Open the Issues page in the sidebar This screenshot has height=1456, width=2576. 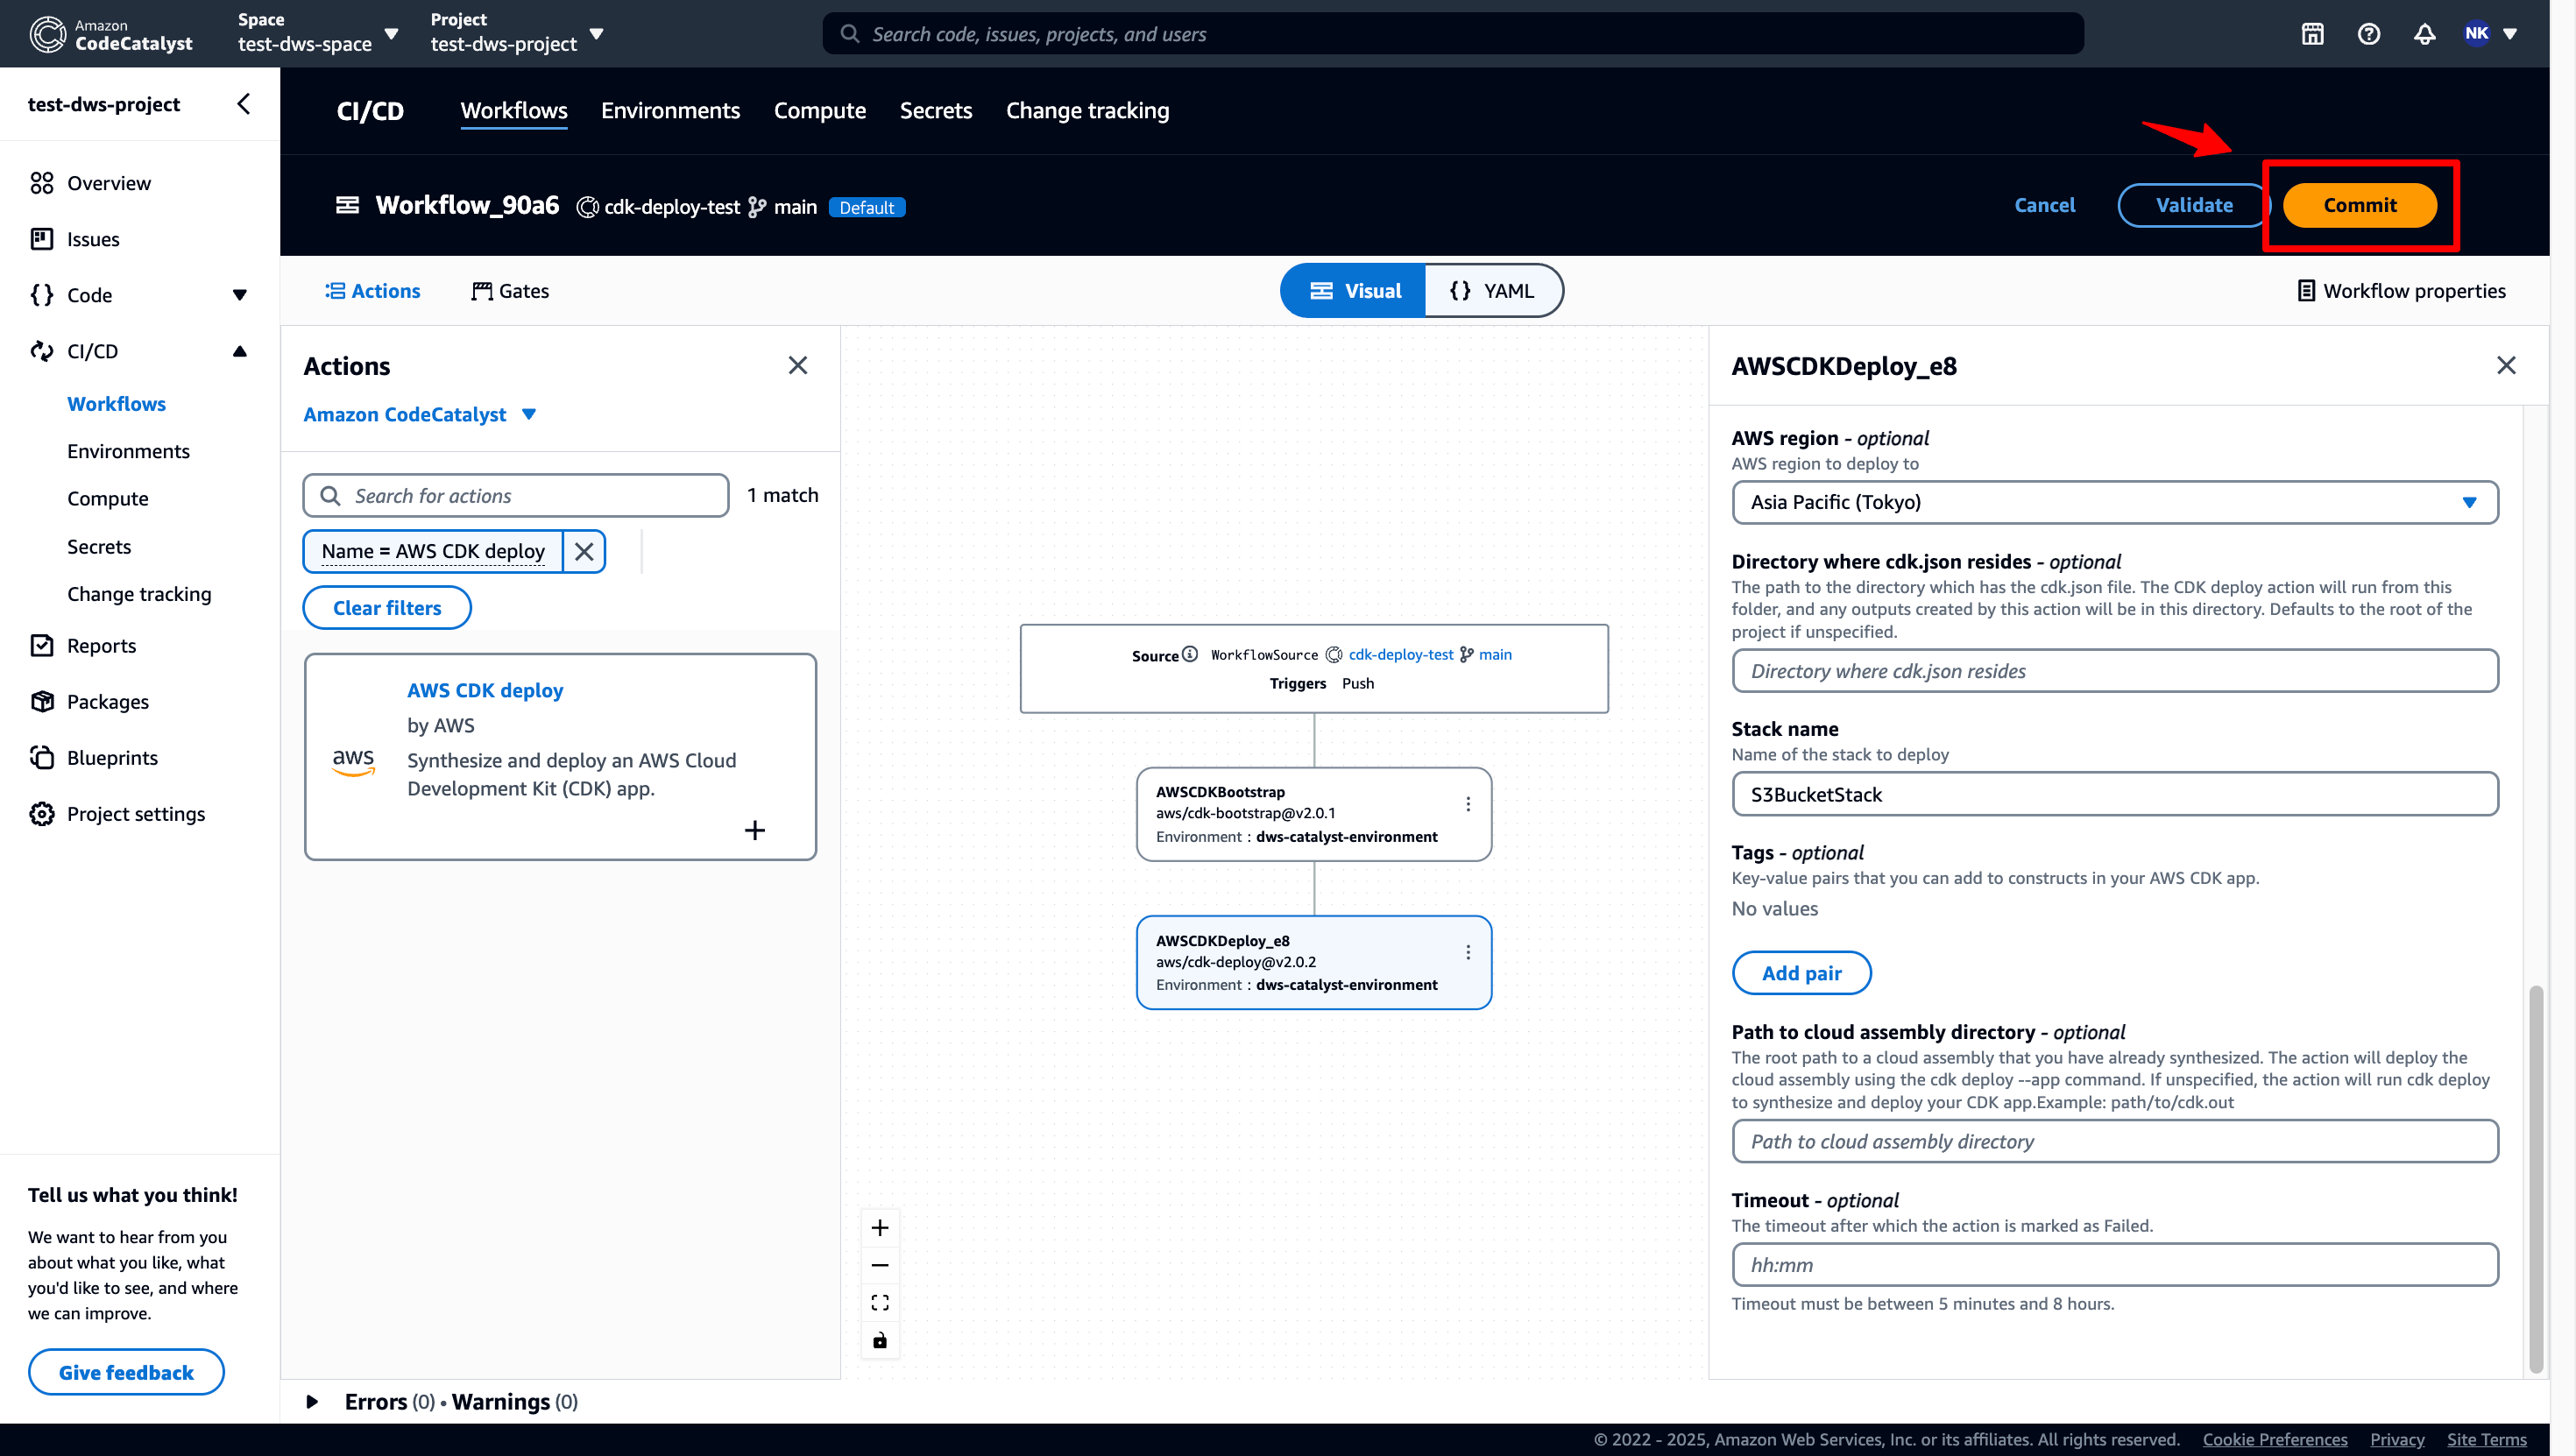(x=93, y=239)
